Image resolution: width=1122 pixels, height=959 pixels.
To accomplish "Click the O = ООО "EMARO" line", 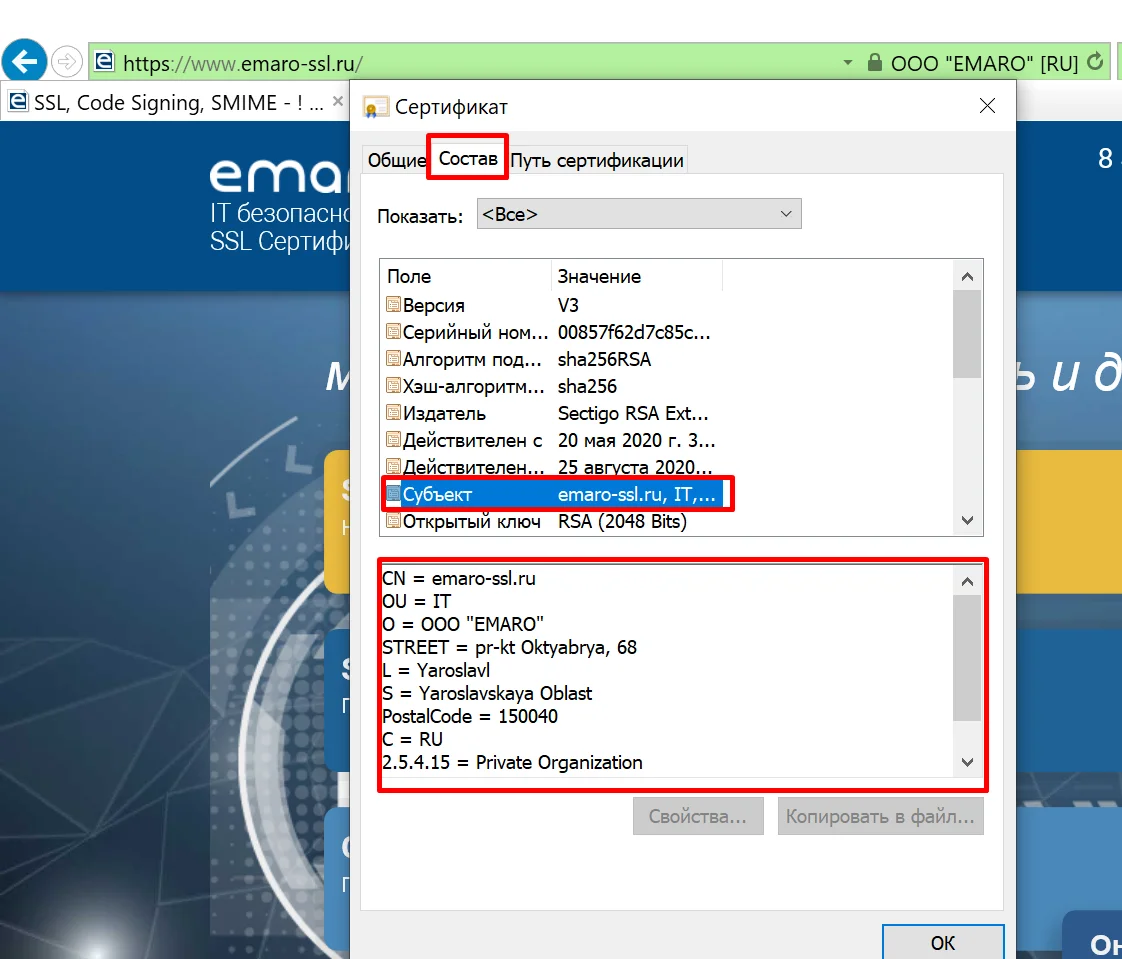I will (x=463, y=624).
